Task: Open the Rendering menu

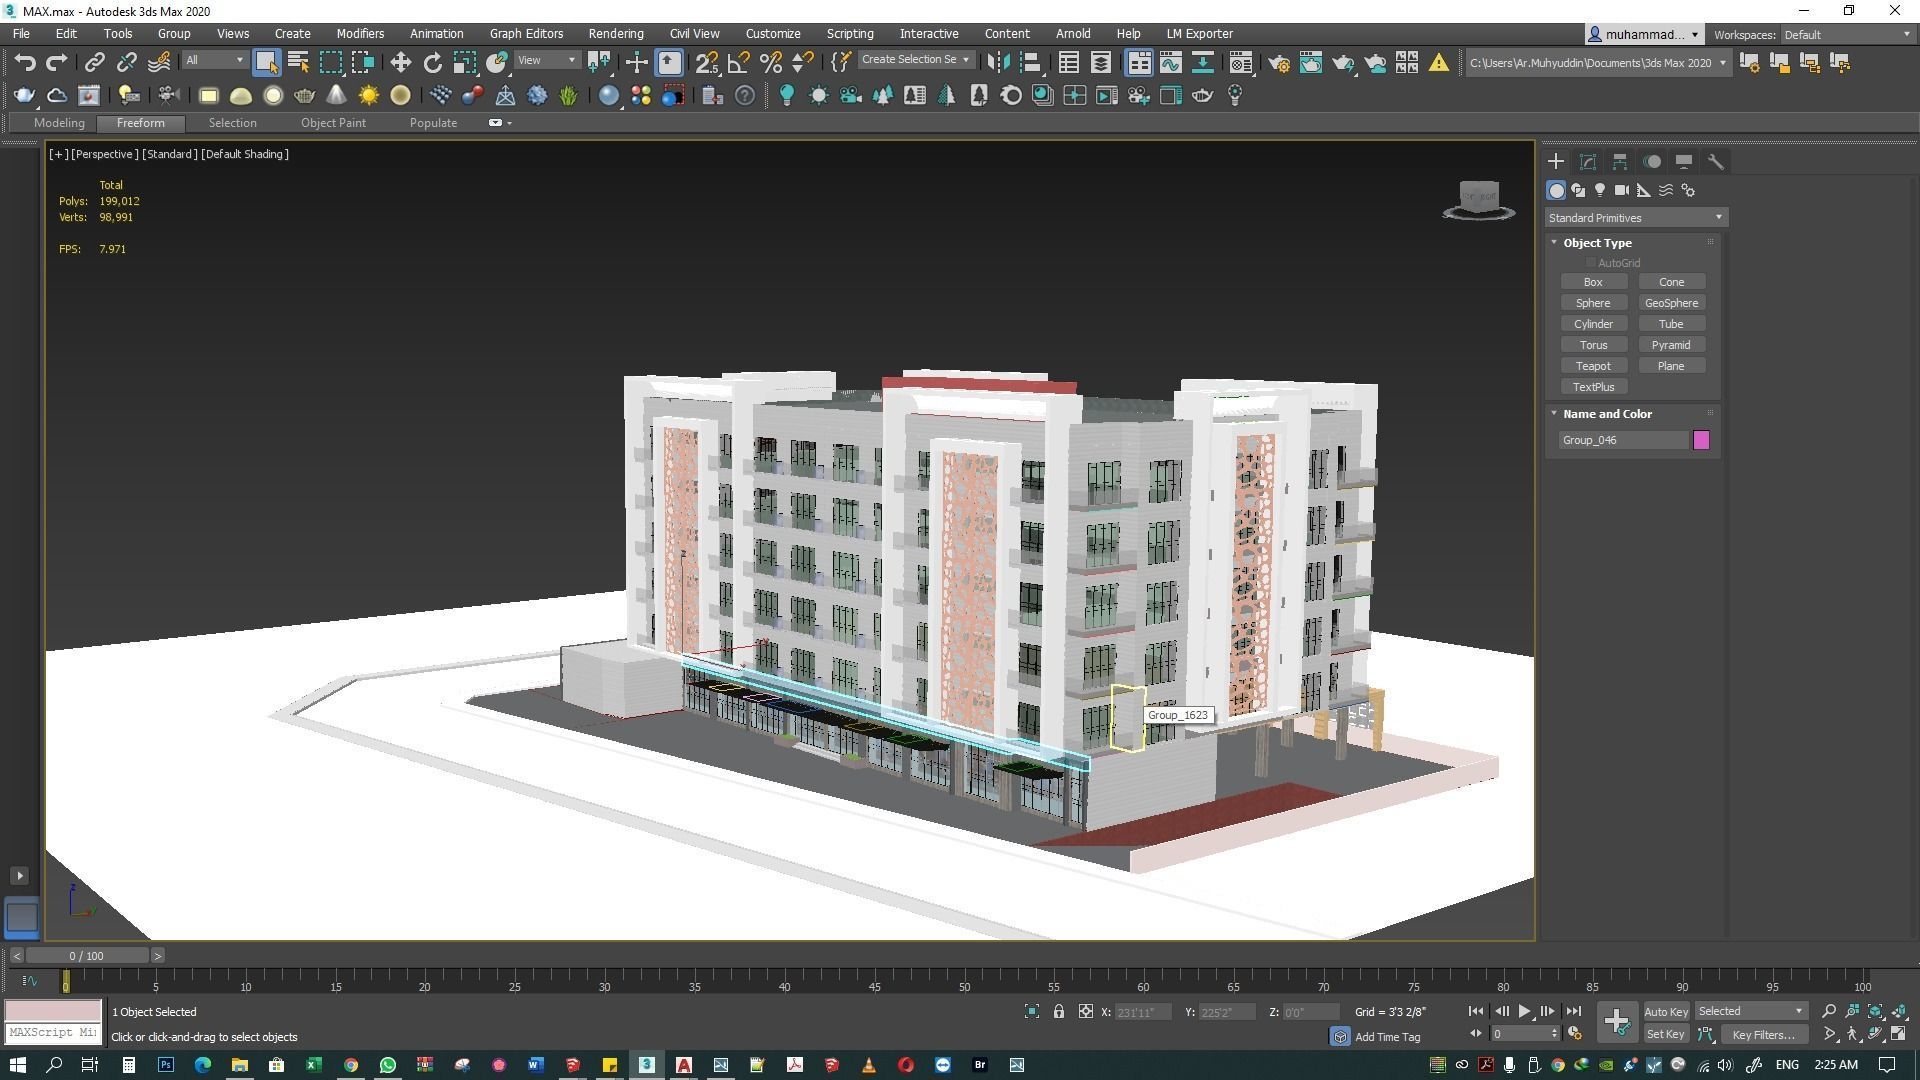Action: (x=615, y=33)
